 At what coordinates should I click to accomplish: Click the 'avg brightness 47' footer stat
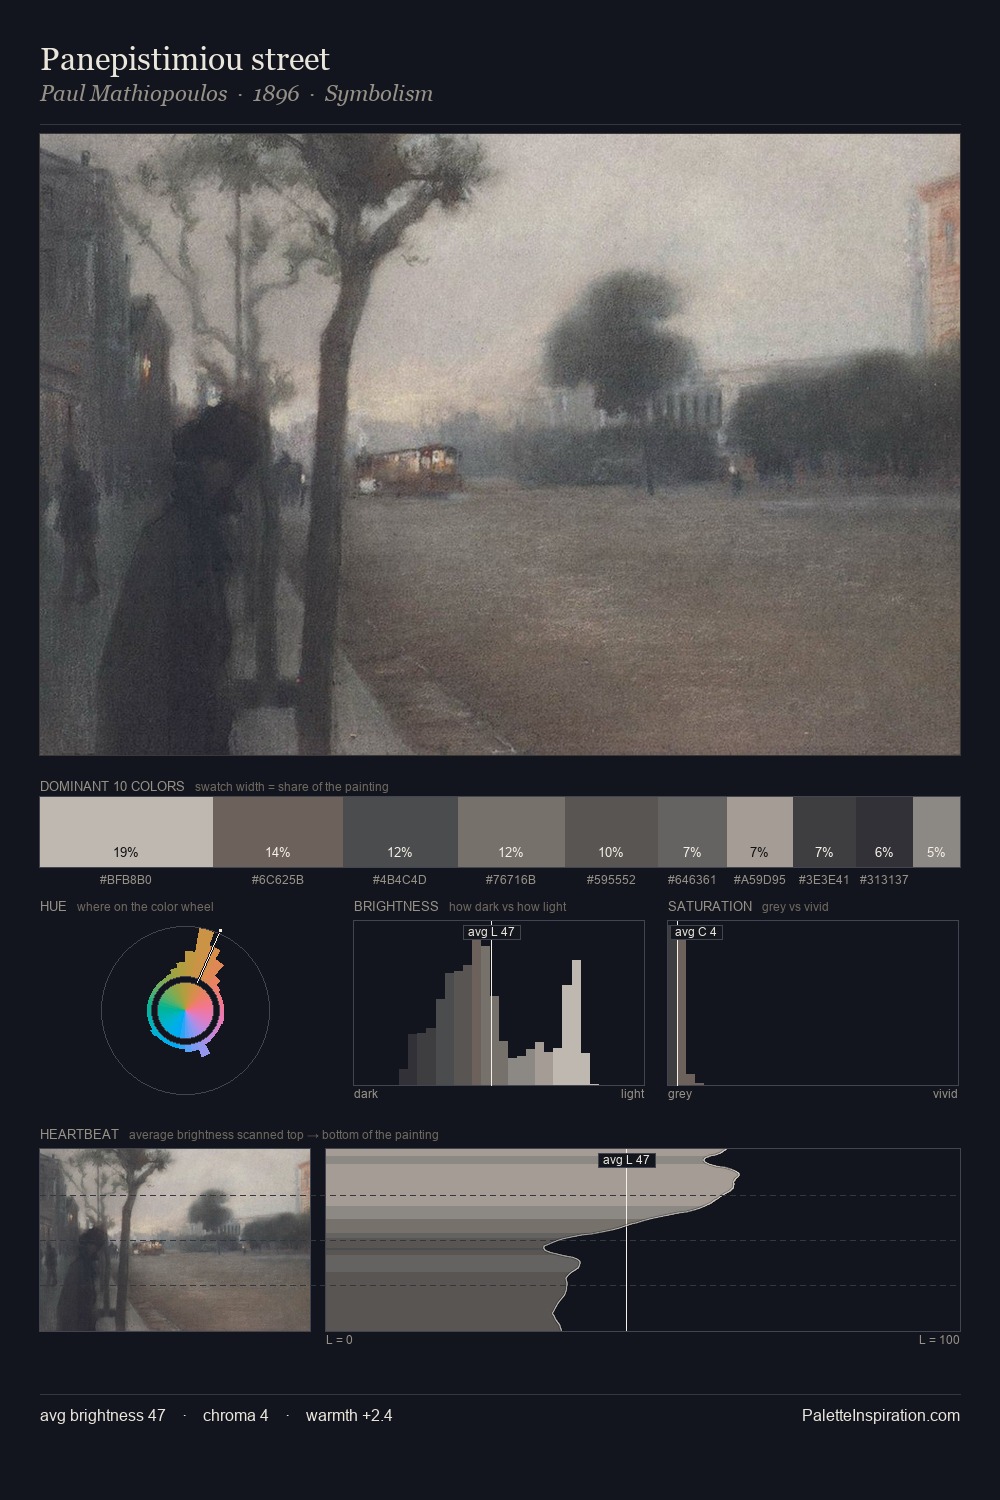[103, 1415]
